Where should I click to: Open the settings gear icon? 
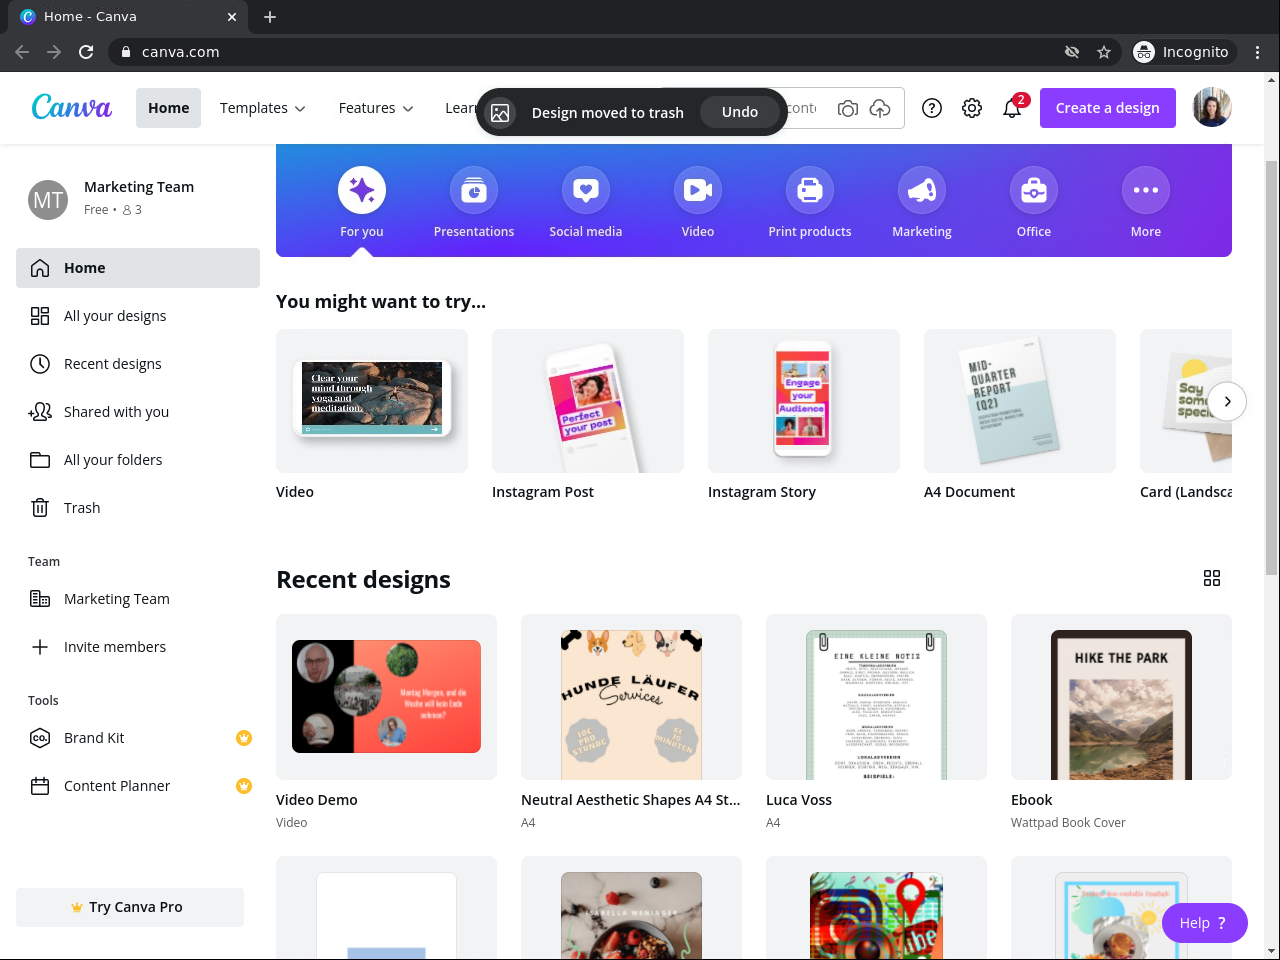coord(972,108)
